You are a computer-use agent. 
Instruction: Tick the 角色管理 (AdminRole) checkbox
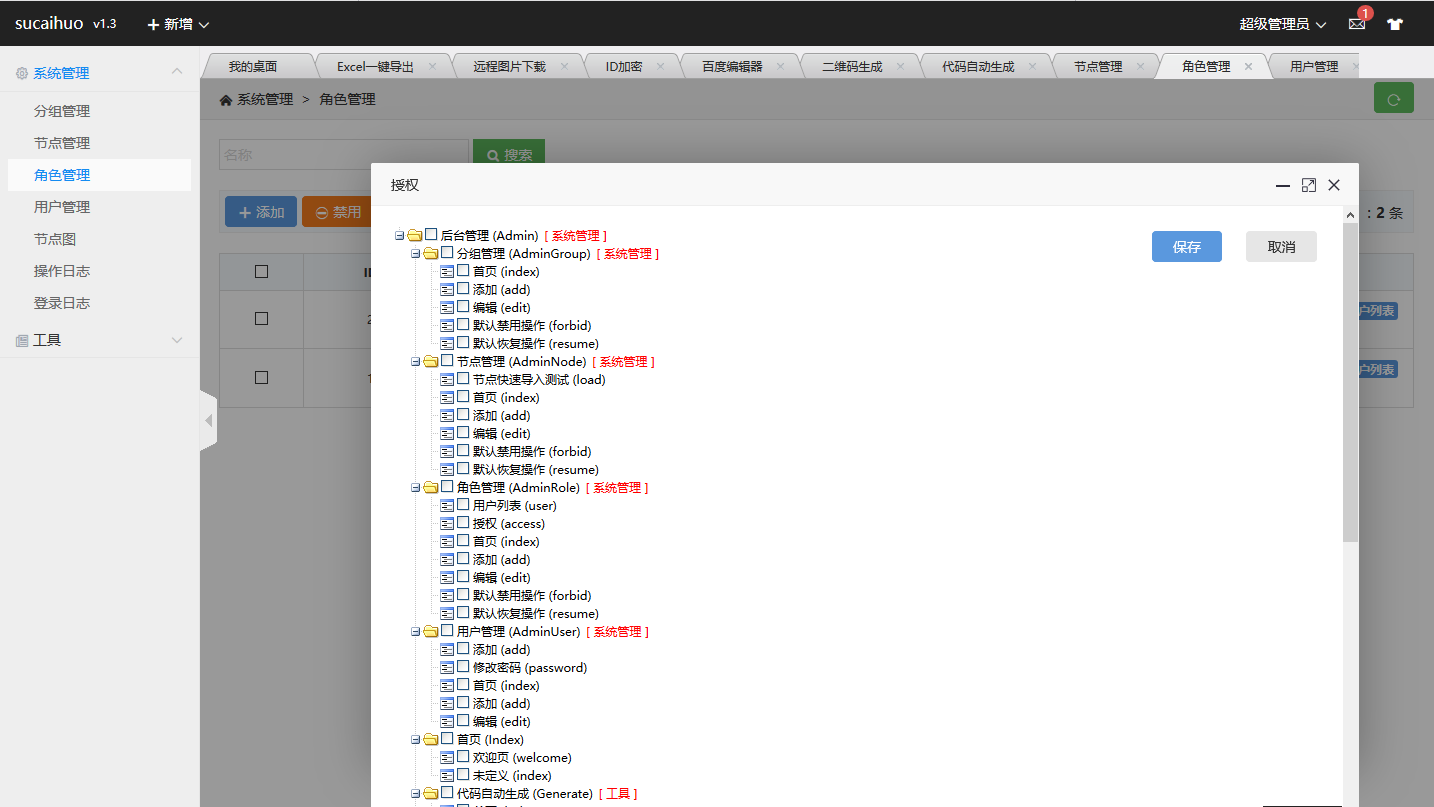pyautogui.click(x=447, y=486)
